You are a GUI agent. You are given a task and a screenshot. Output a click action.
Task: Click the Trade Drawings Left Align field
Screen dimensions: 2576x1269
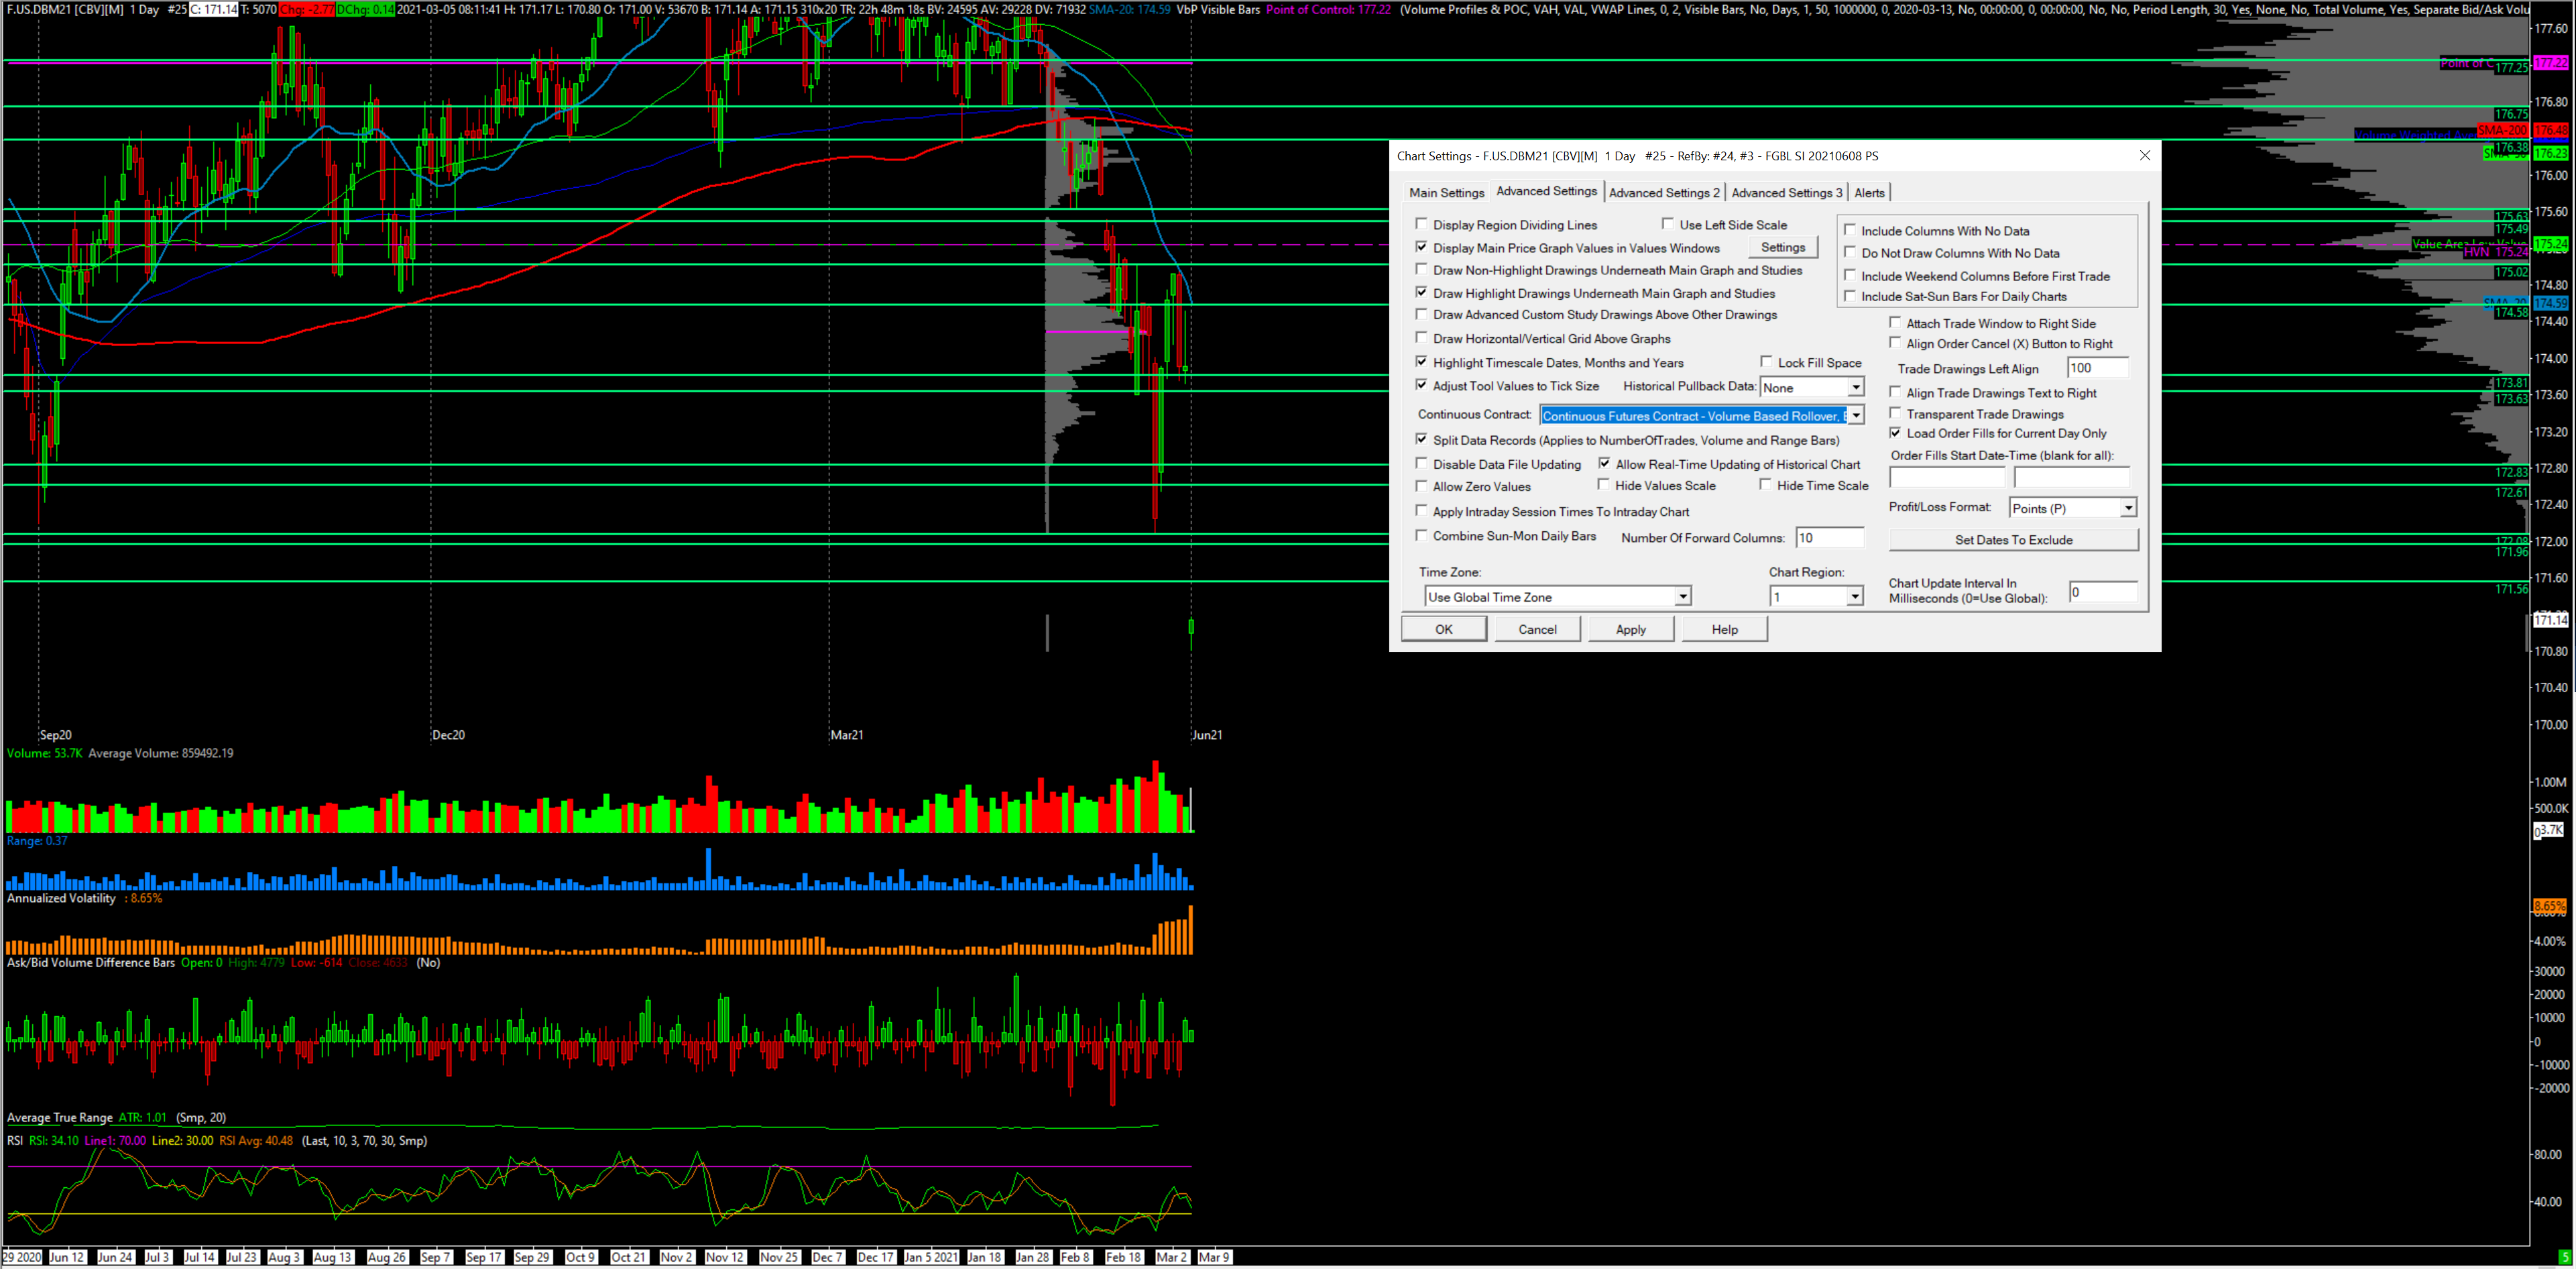tap(2096, 368)
